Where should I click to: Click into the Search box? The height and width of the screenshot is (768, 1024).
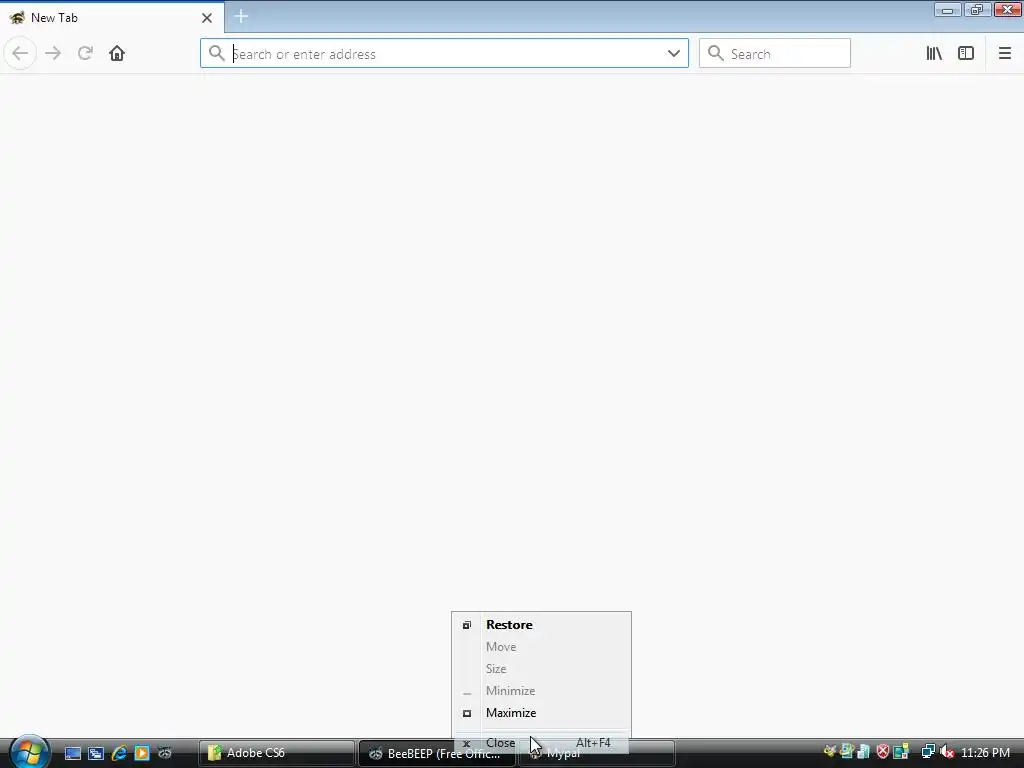click(775, 54)
